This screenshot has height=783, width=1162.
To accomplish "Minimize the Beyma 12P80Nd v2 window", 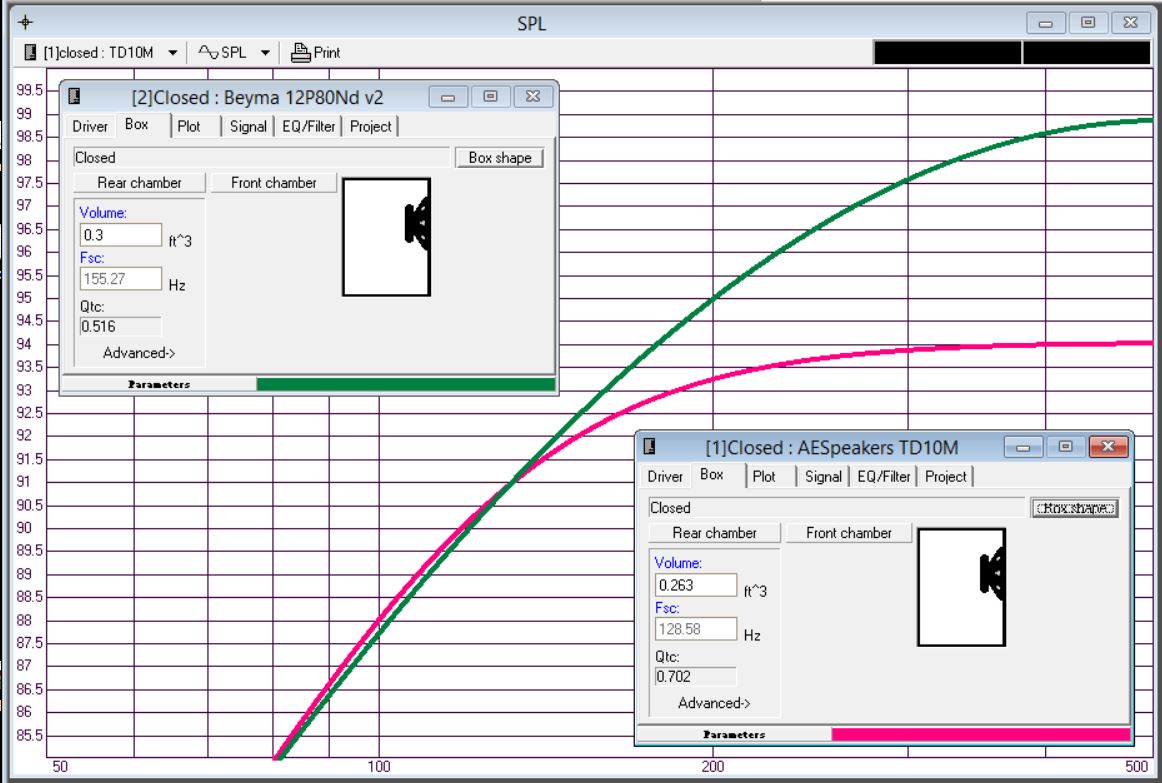I will pos(448,97).
